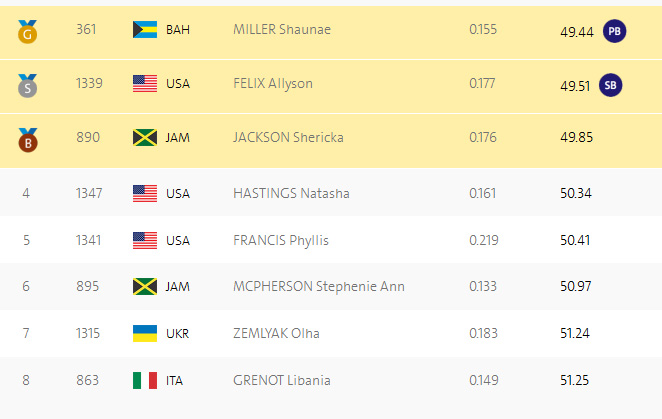Click Shericka Jackson's Jamaica flag
Image resolution: width=662 pixels, height=419 pixels.
145,138
